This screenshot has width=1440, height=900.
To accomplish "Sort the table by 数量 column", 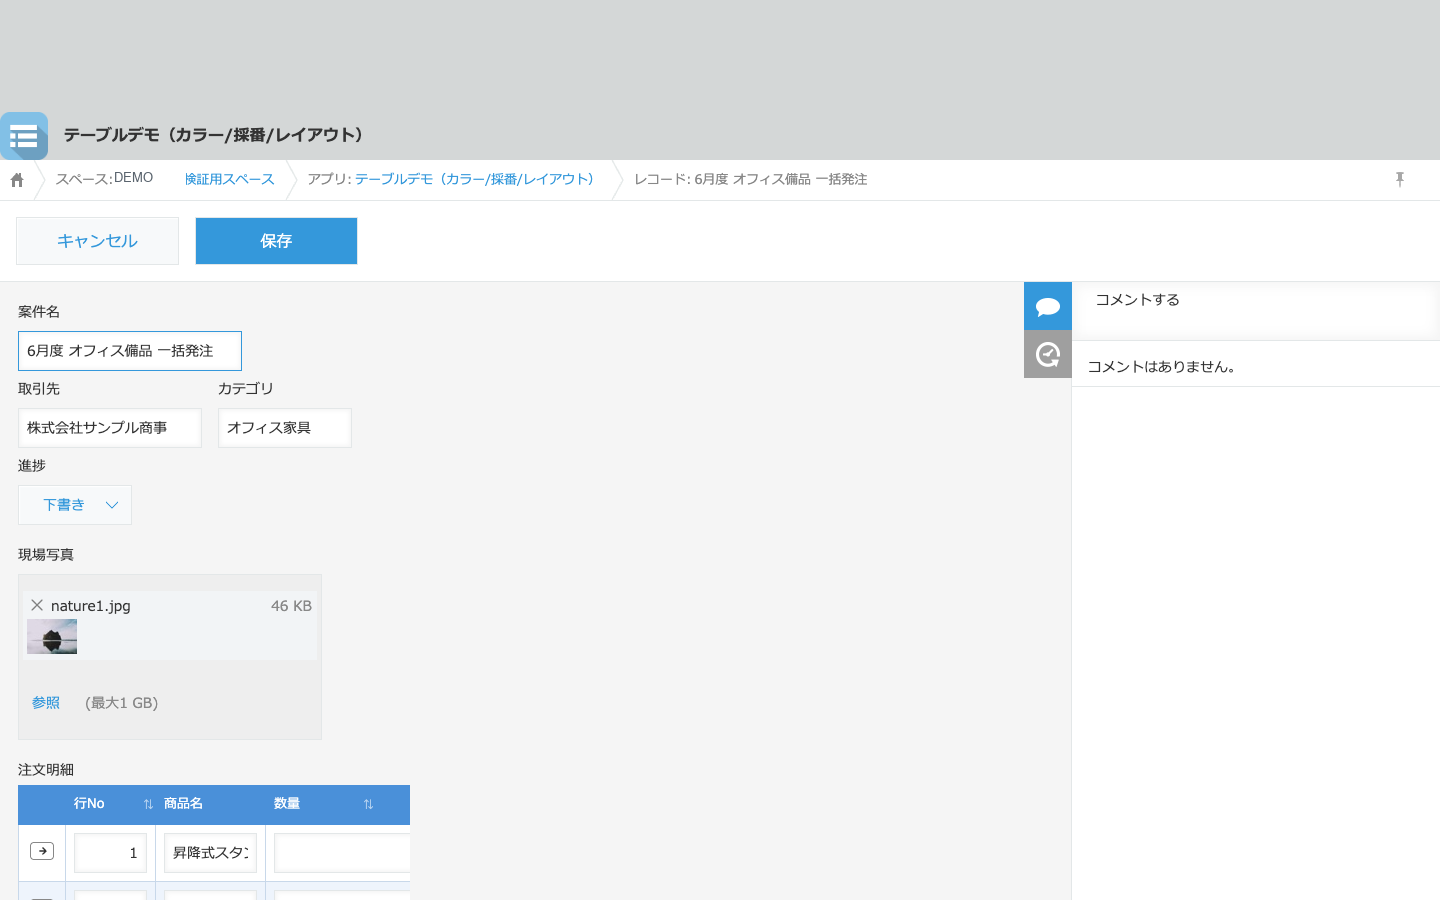I will 368,804.
